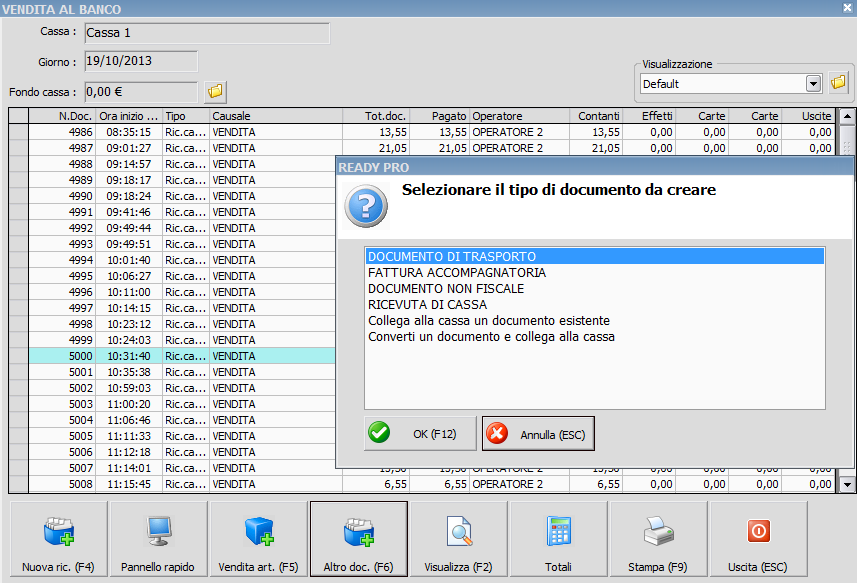Image resolution: width=857 pixels, height=583 pixels.
Task: Click time cell 10:59:03
Action: pos(128,388)
